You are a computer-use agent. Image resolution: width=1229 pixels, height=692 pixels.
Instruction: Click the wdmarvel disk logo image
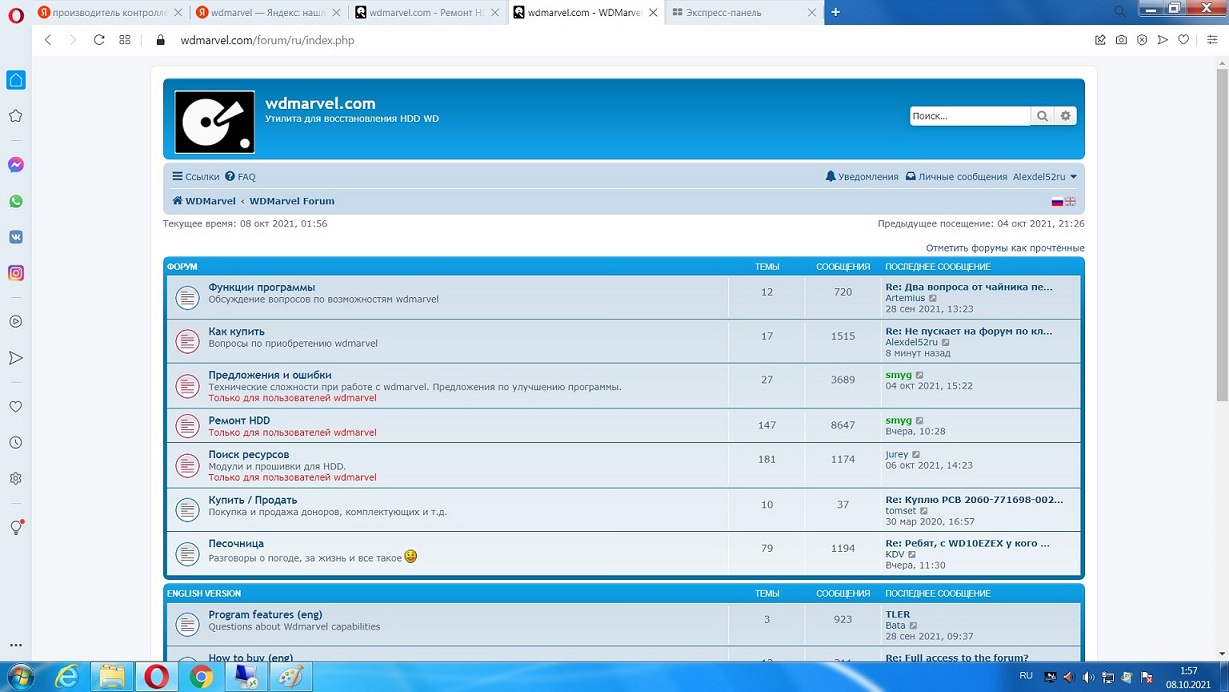click(215, 122)
